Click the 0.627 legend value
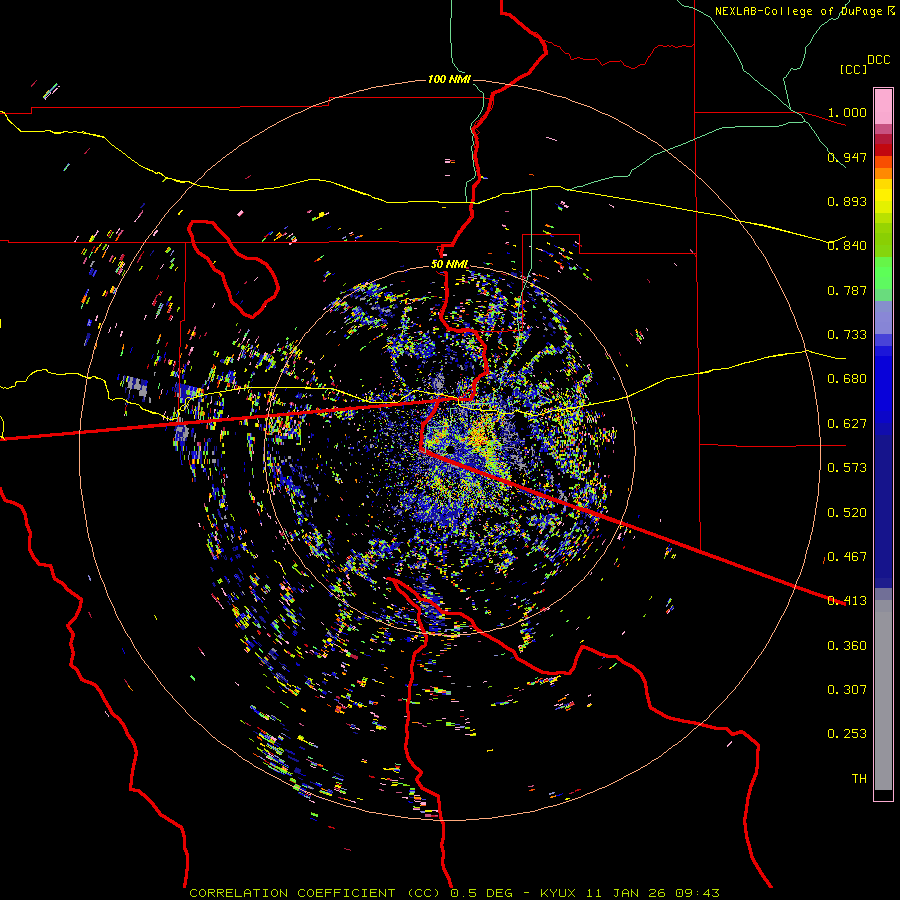 point(847,424)
